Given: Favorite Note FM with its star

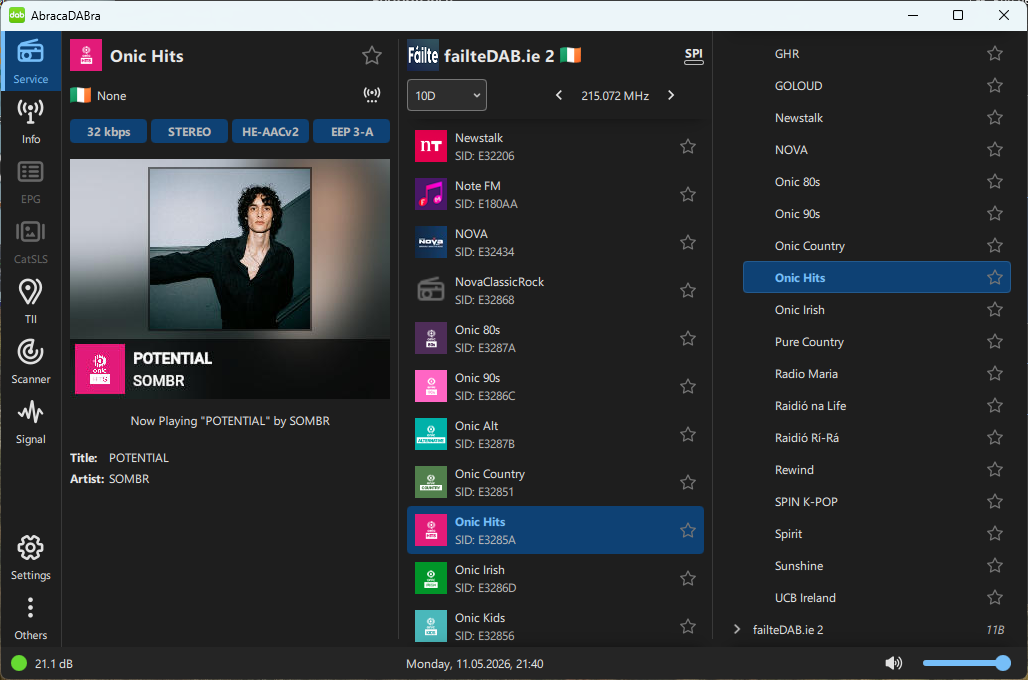Looking at the screenshot, I should (x=688, y=194).
